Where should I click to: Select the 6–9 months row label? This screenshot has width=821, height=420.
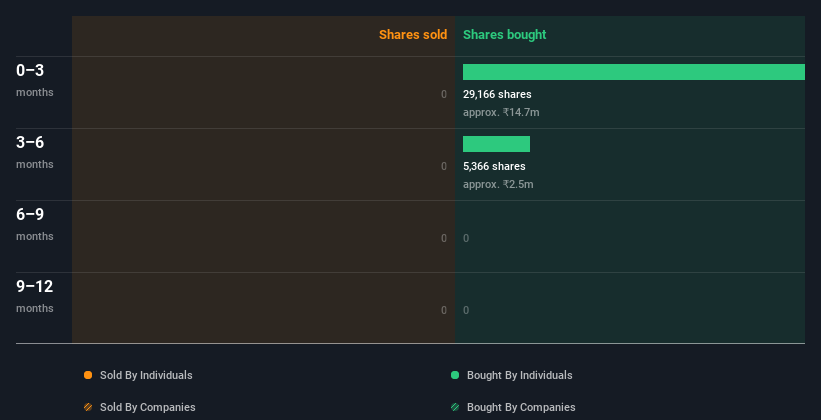(x=35, y=224)
